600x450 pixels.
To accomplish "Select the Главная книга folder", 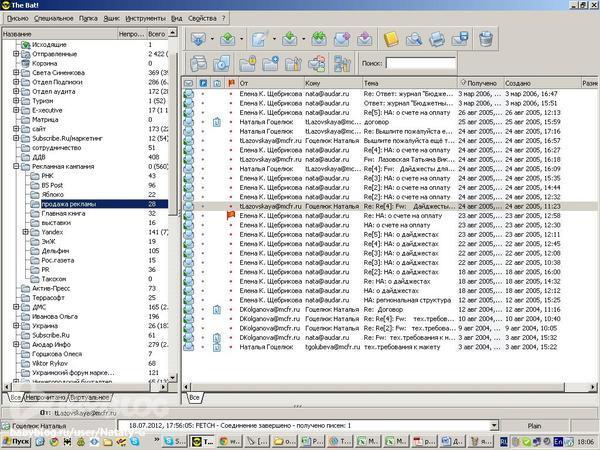I will (61, 213).
